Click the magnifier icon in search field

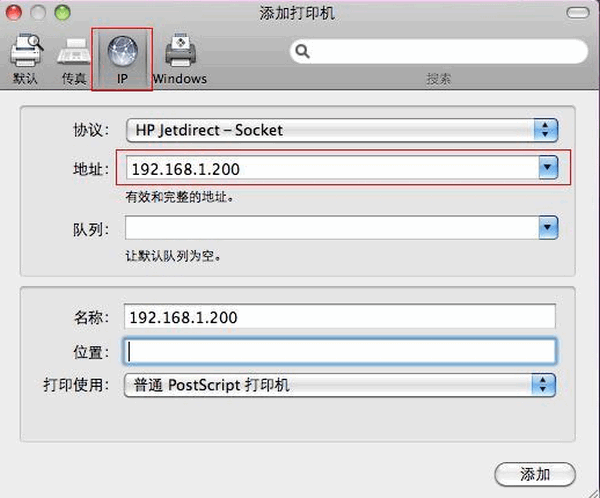click(x=302, y=51)
